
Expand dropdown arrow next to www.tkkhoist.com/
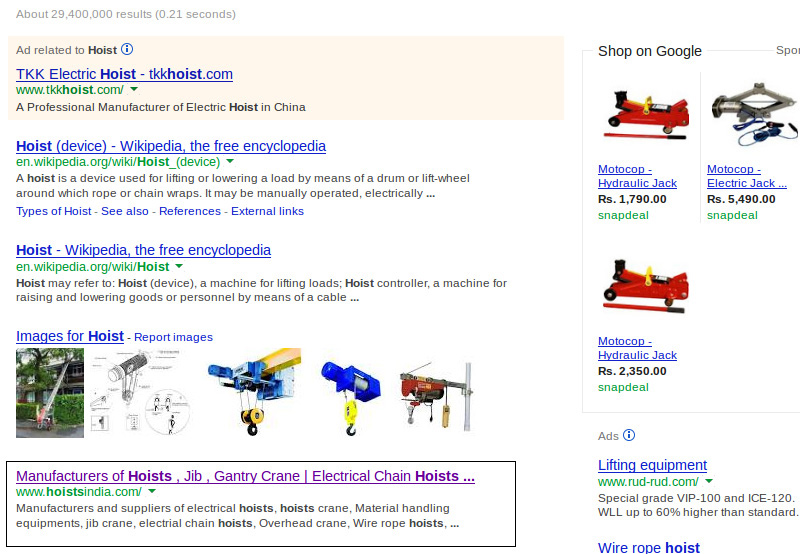point(134,89)
